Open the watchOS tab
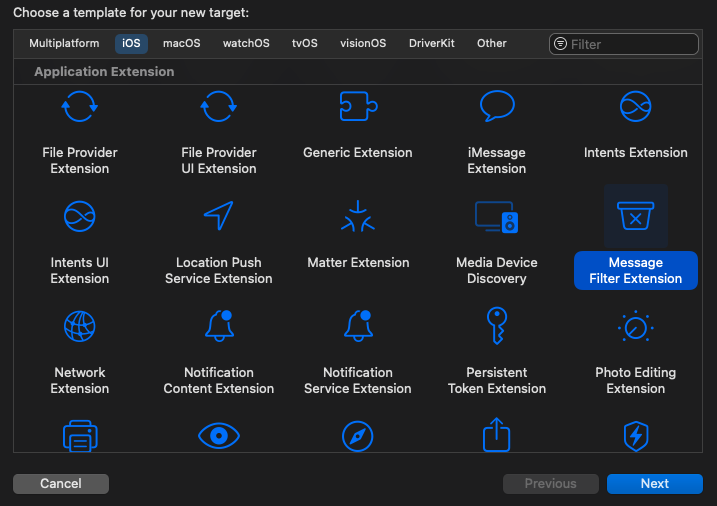 click(246, 43)
